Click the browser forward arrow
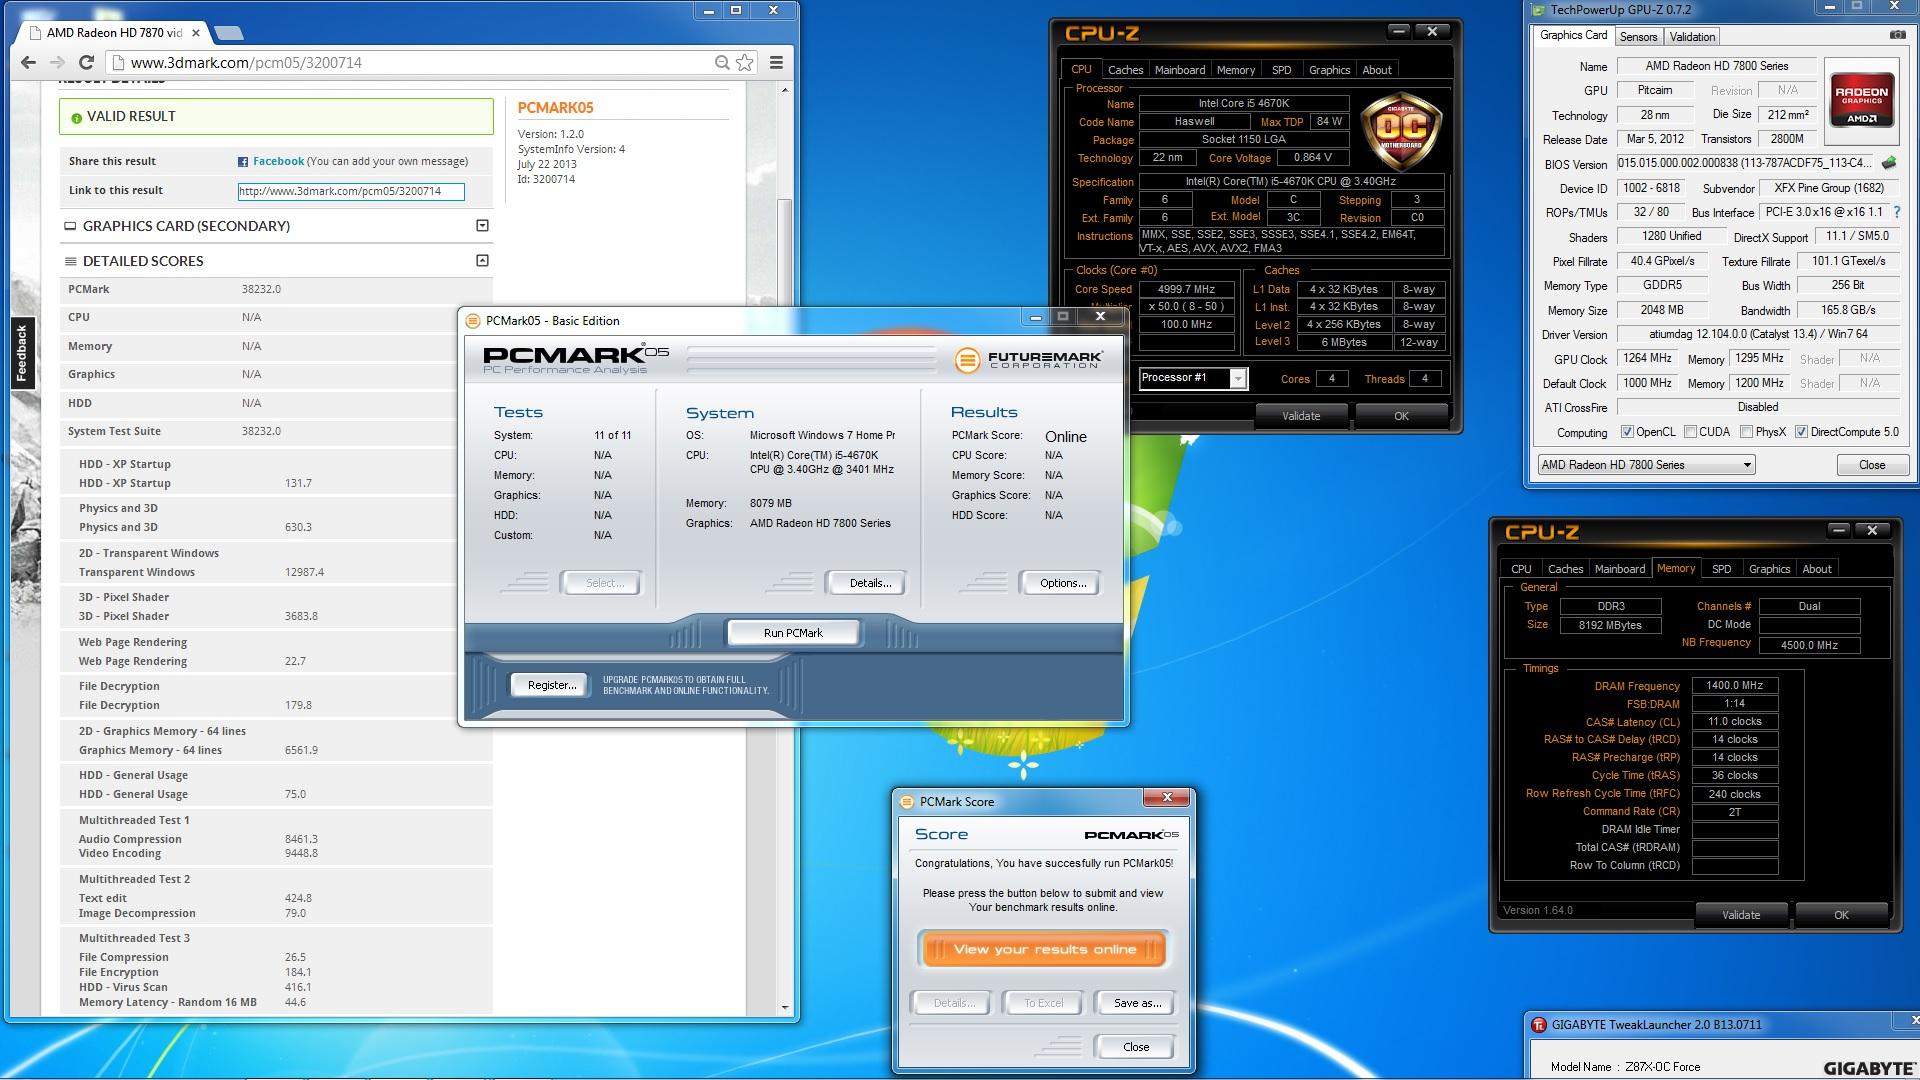 [x=57, y=62]
